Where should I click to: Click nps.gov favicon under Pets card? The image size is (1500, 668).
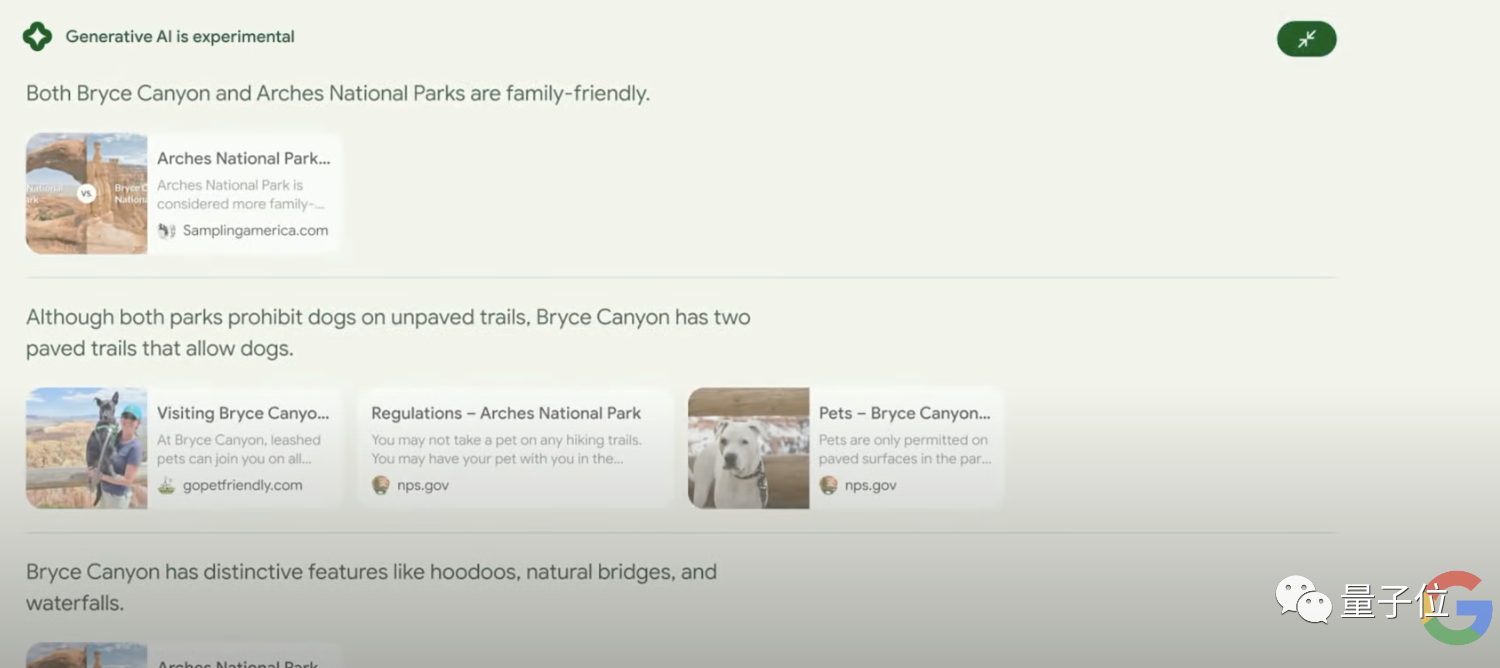(828, 485)
